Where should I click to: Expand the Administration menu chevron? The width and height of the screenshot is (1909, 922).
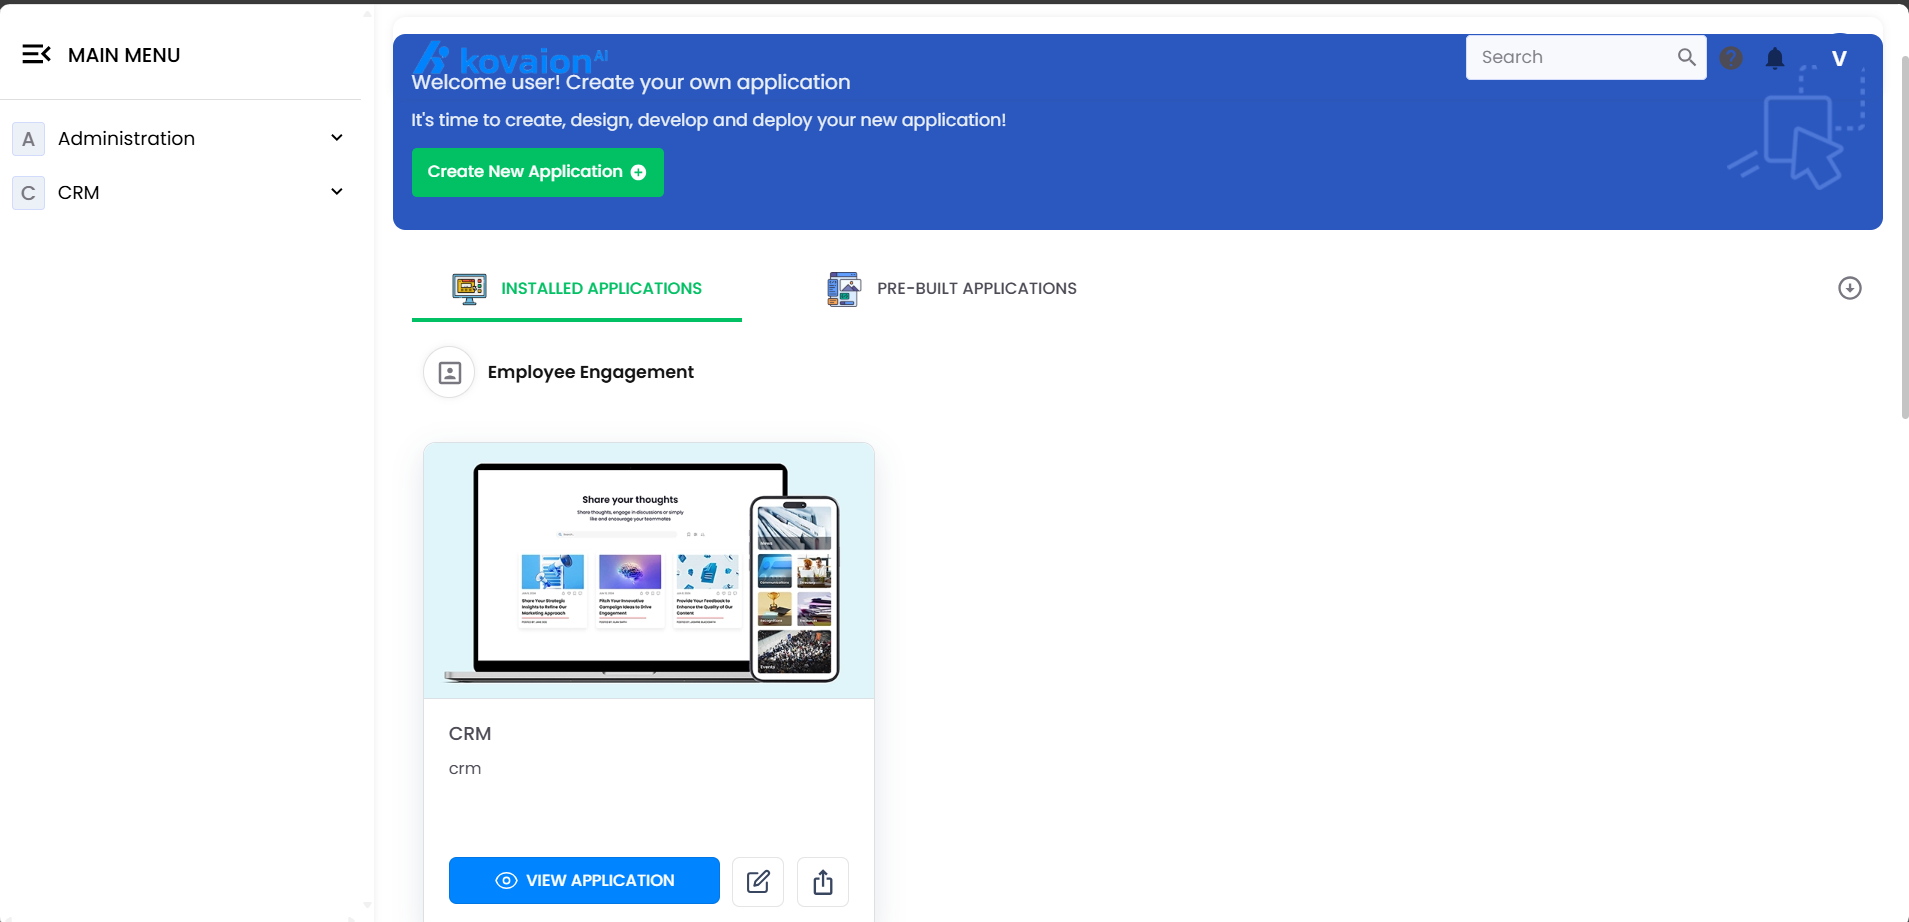(337, 137)
